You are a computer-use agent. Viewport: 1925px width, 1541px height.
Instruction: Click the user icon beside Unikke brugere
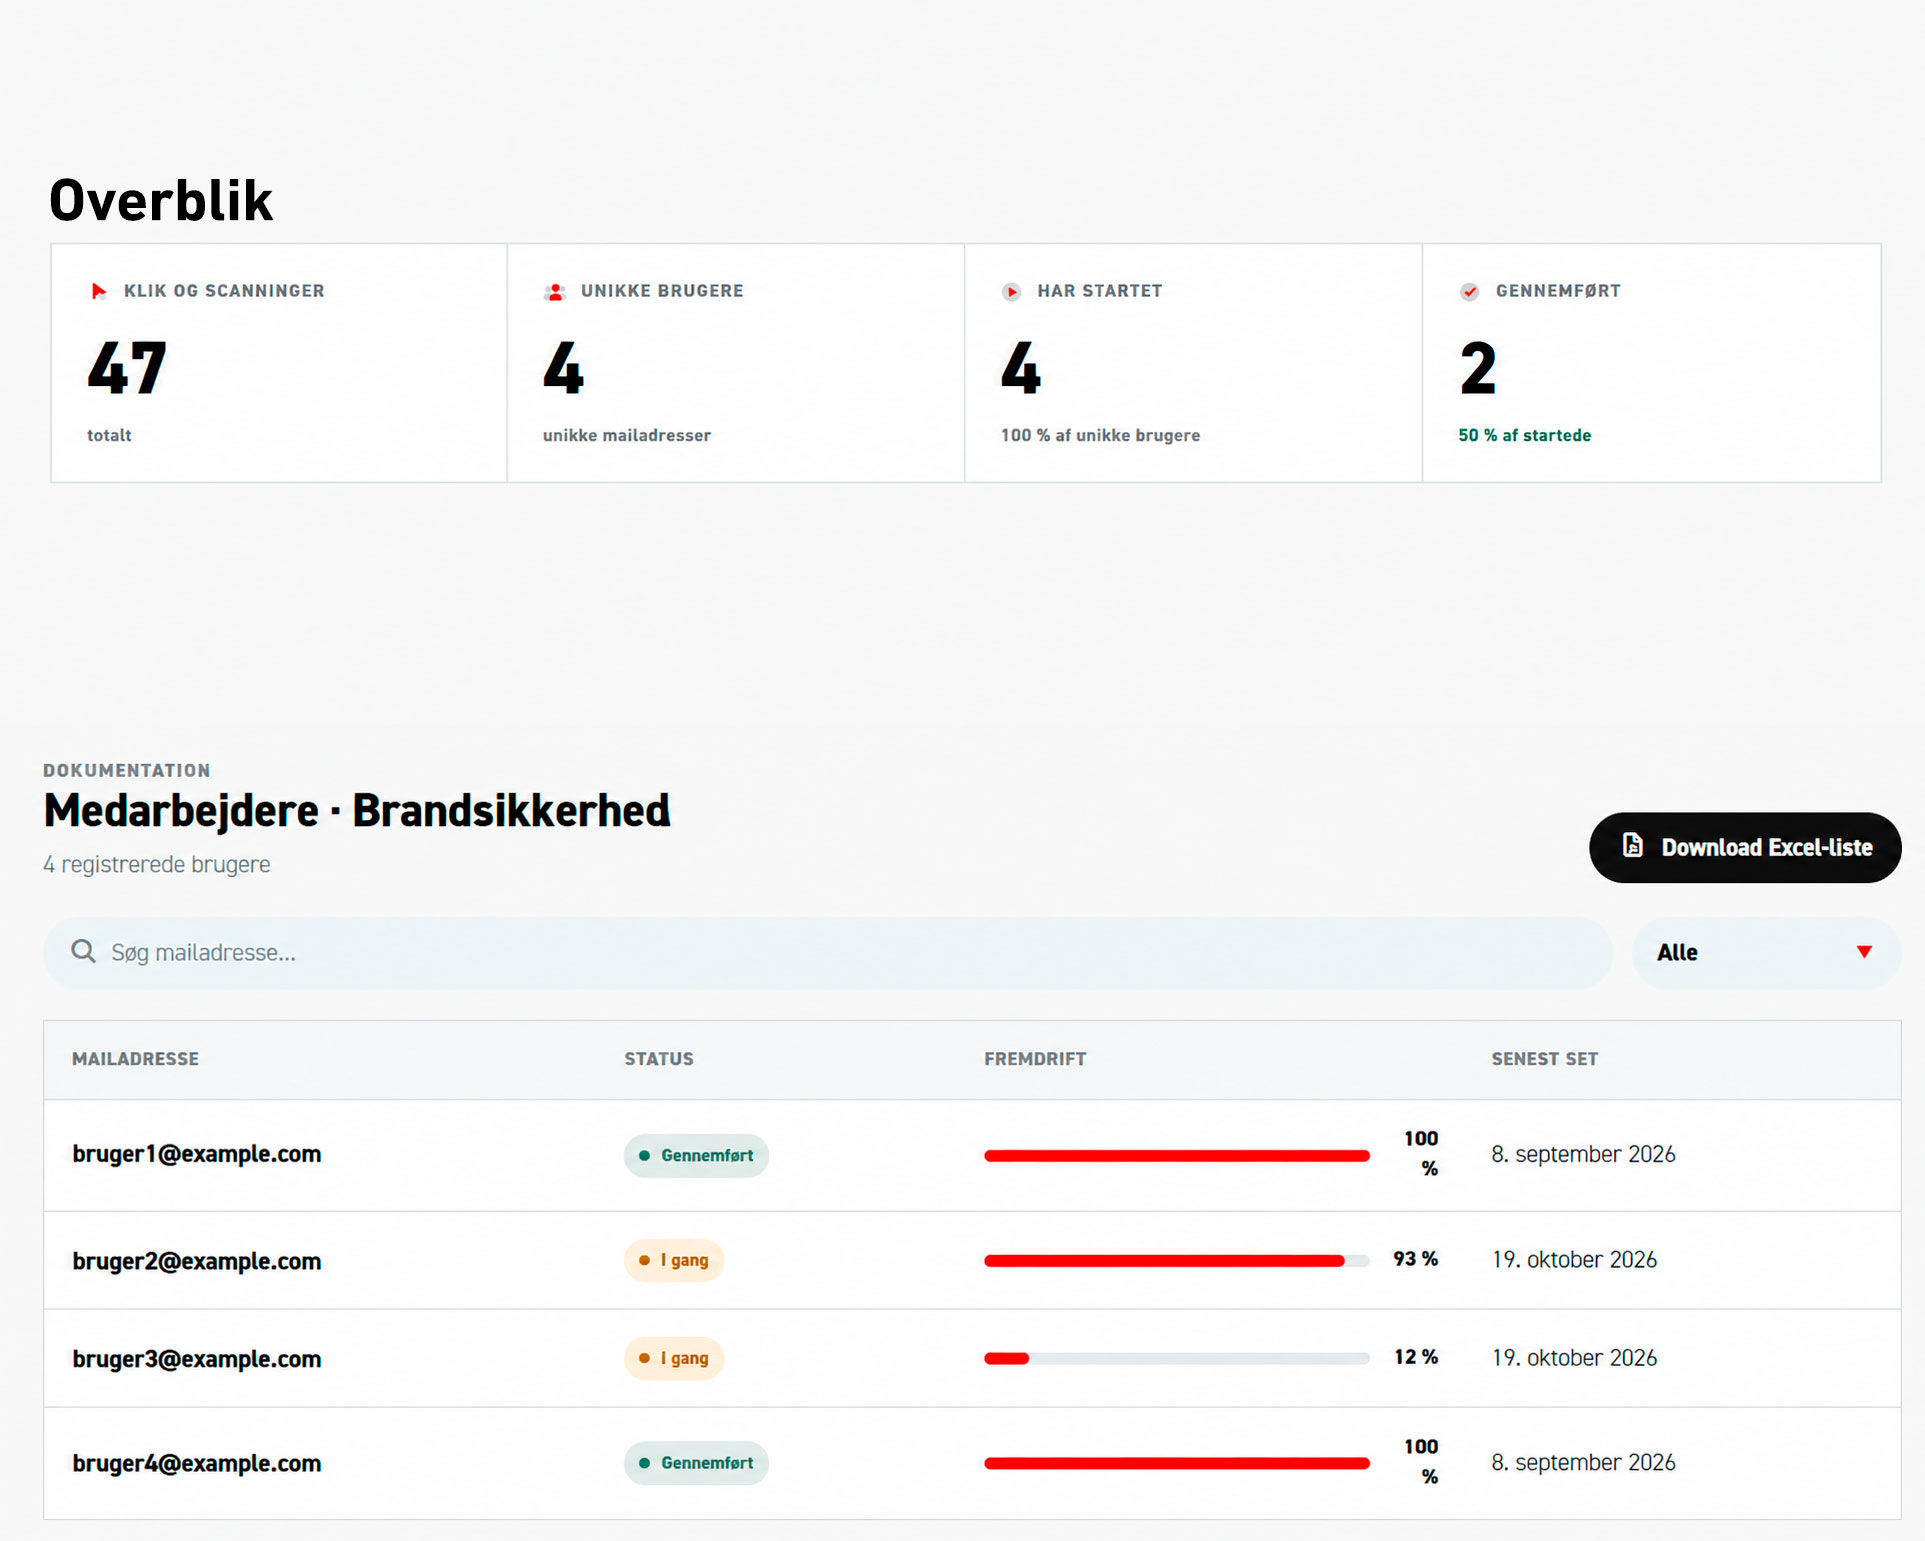pyautogui.click(x=555, y=292)
